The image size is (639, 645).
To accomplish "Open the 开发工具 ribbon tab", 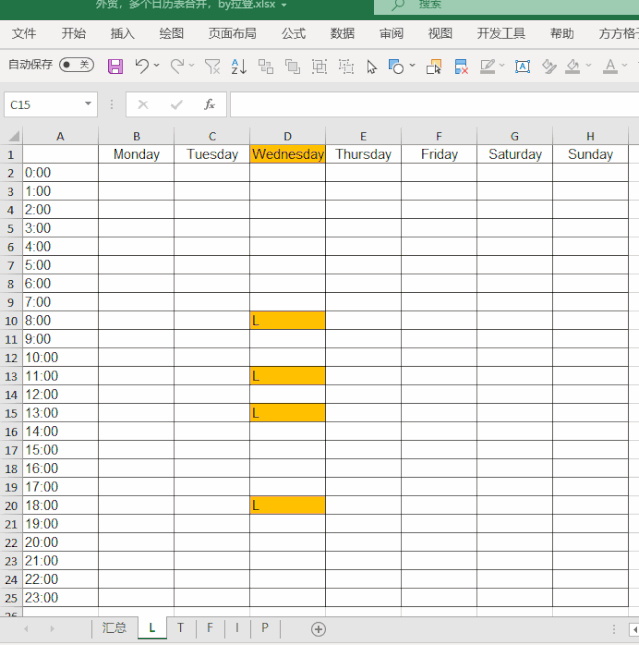I will click(501, 33).
